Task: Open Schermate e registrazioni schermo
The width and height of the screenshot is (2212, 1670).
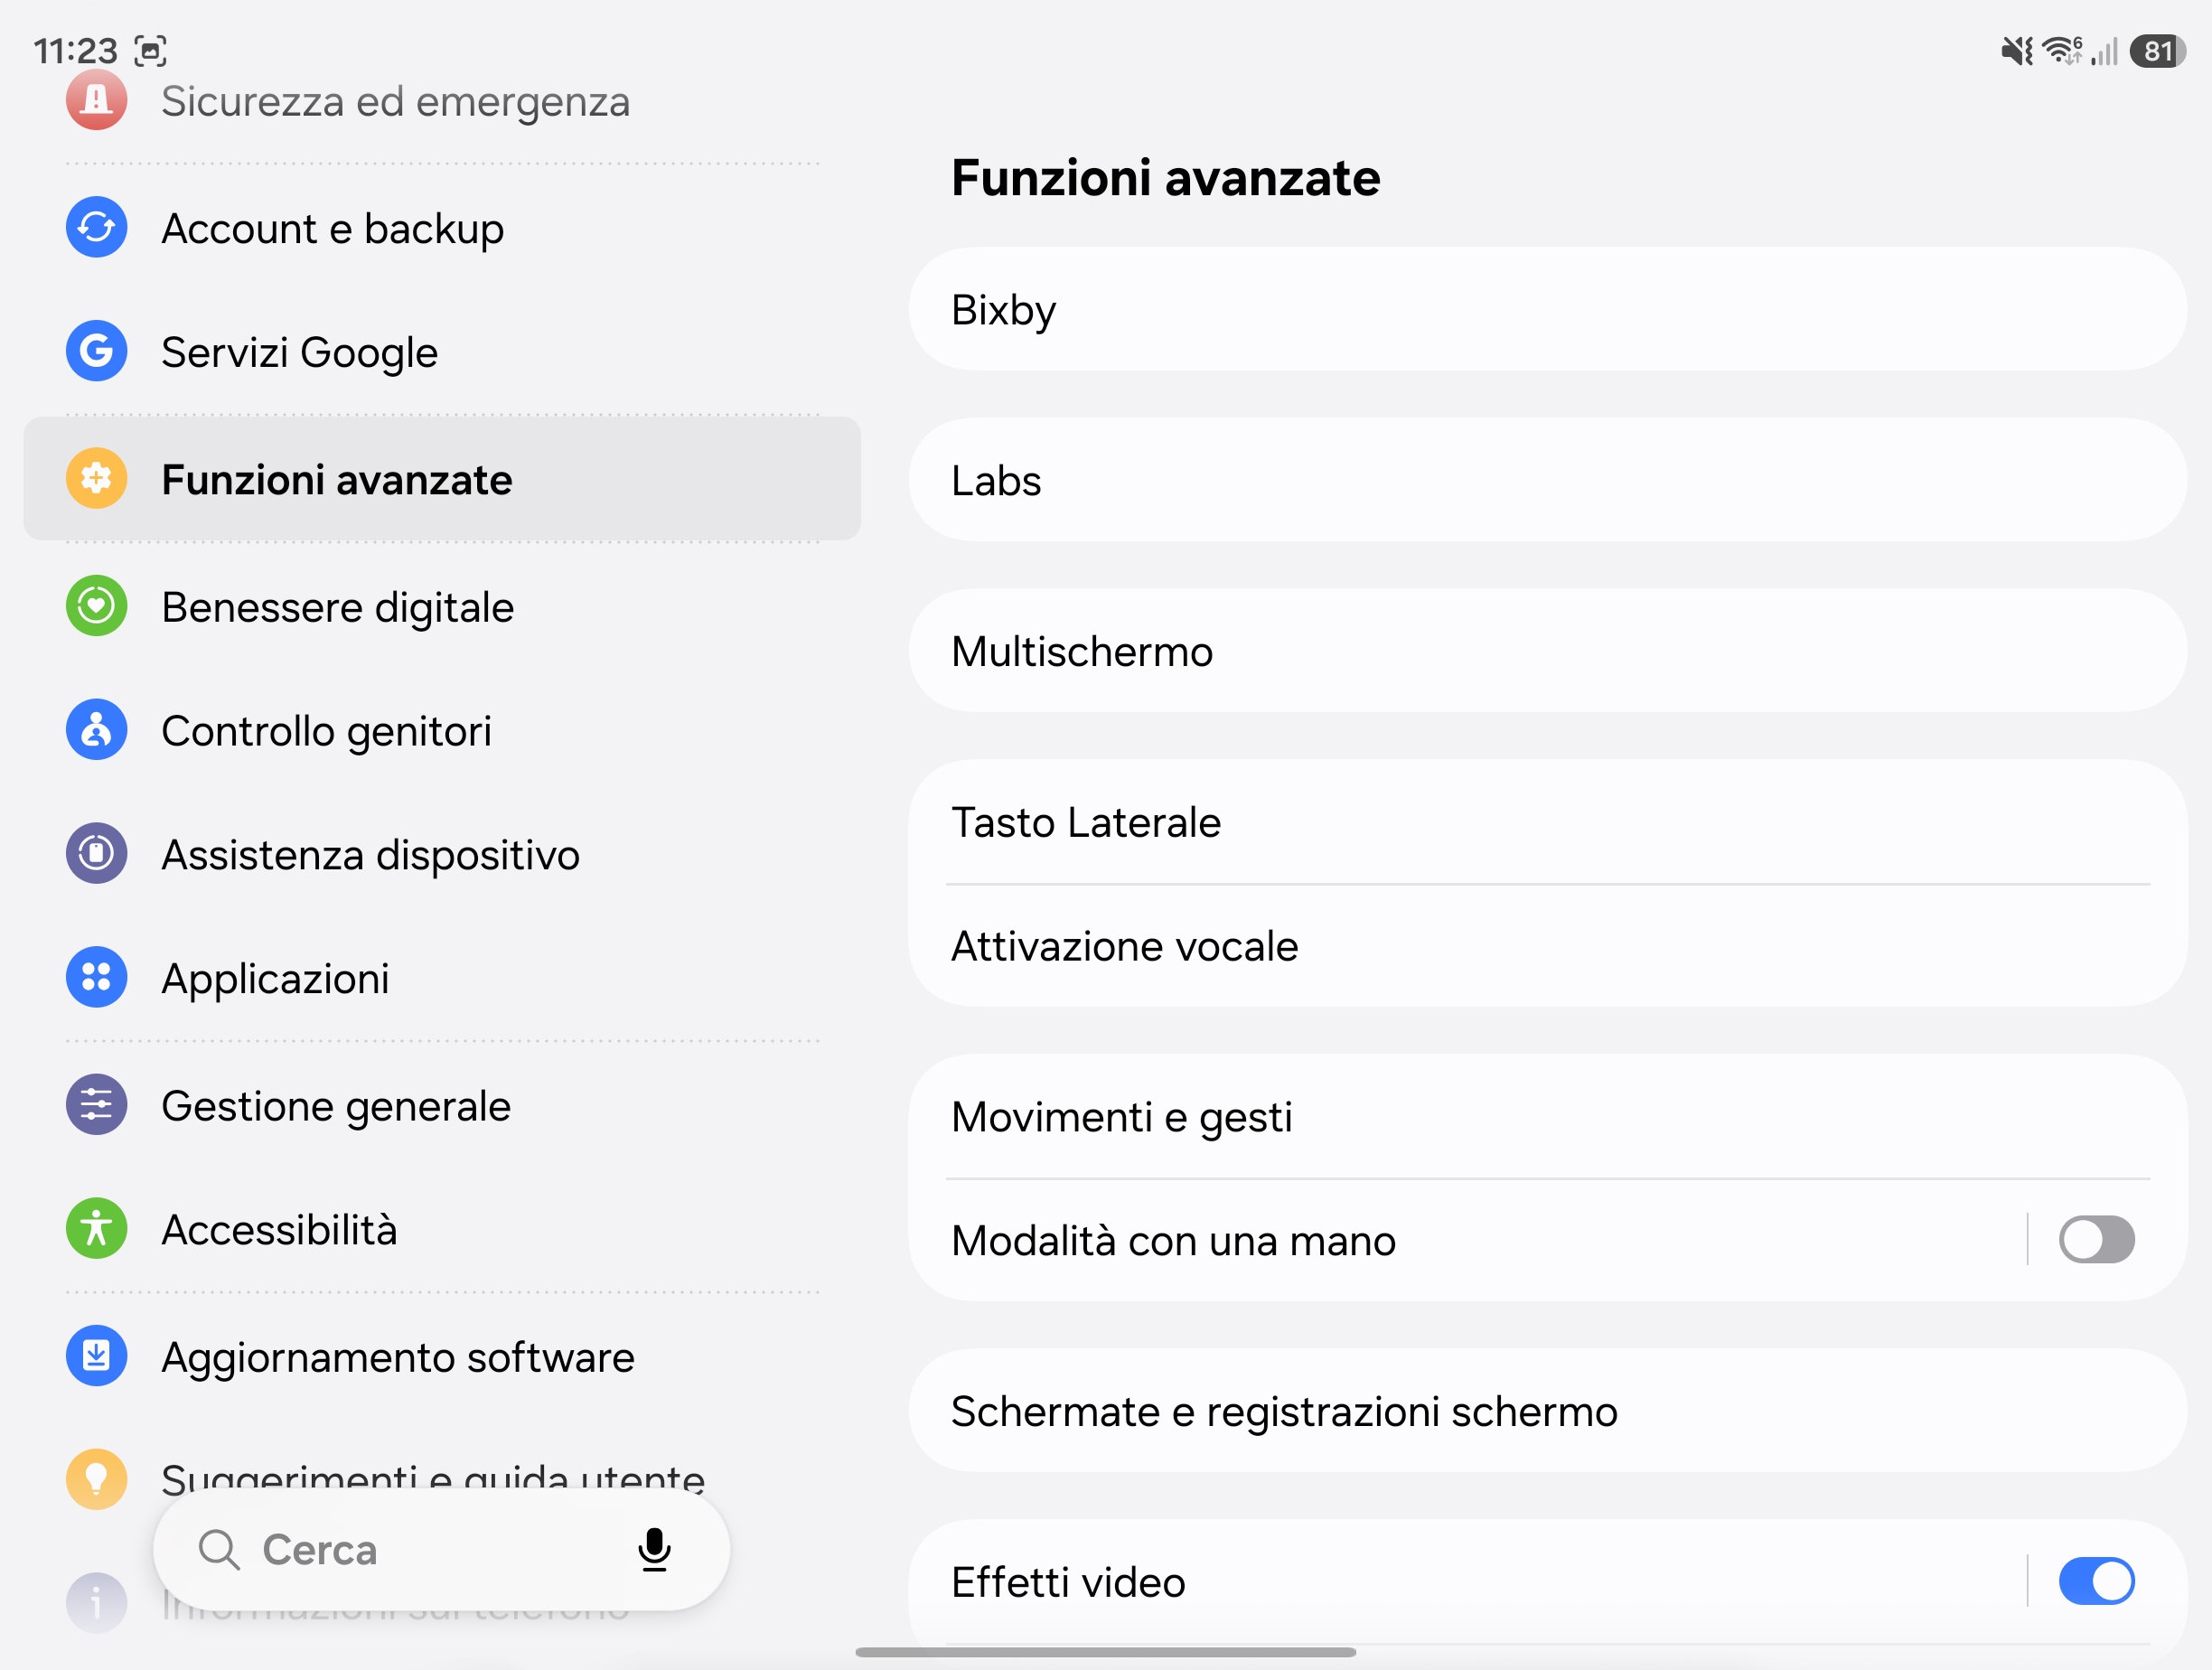Action: click(x=1547, y=1411)
